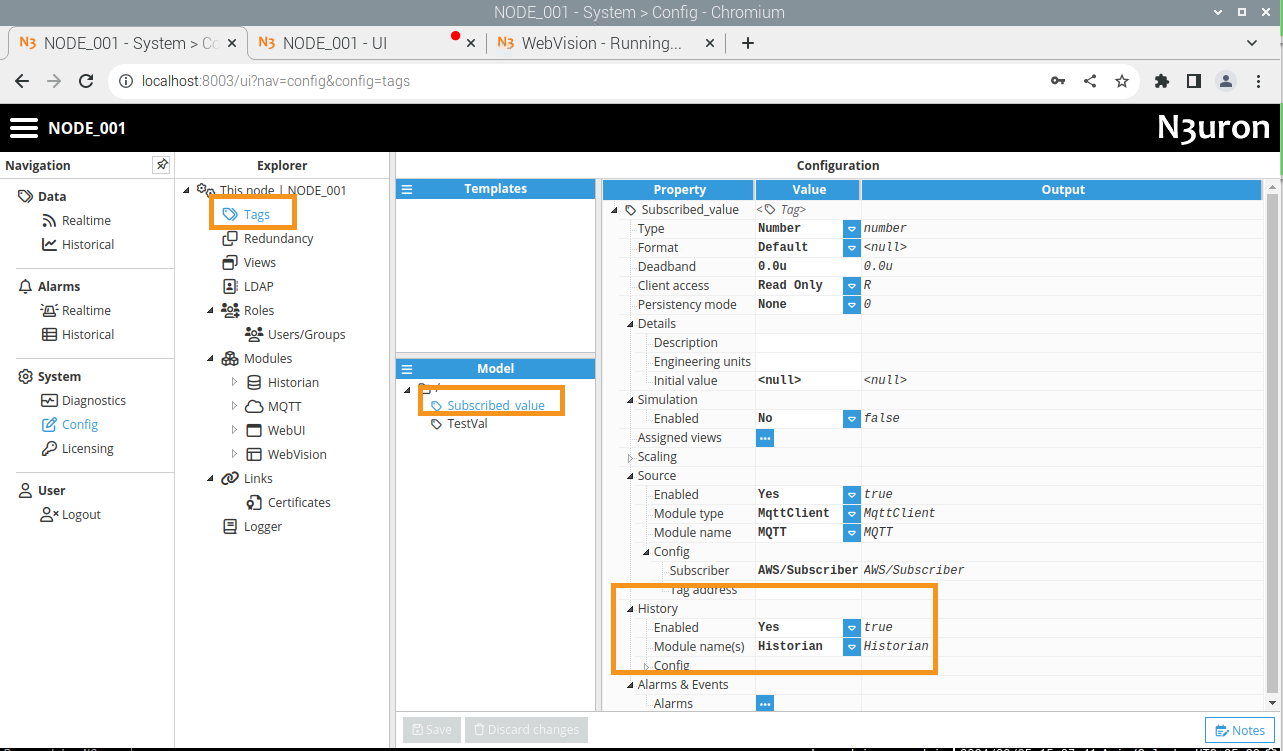
Task: Collapse the History property group
Action: tap(630, 609)
